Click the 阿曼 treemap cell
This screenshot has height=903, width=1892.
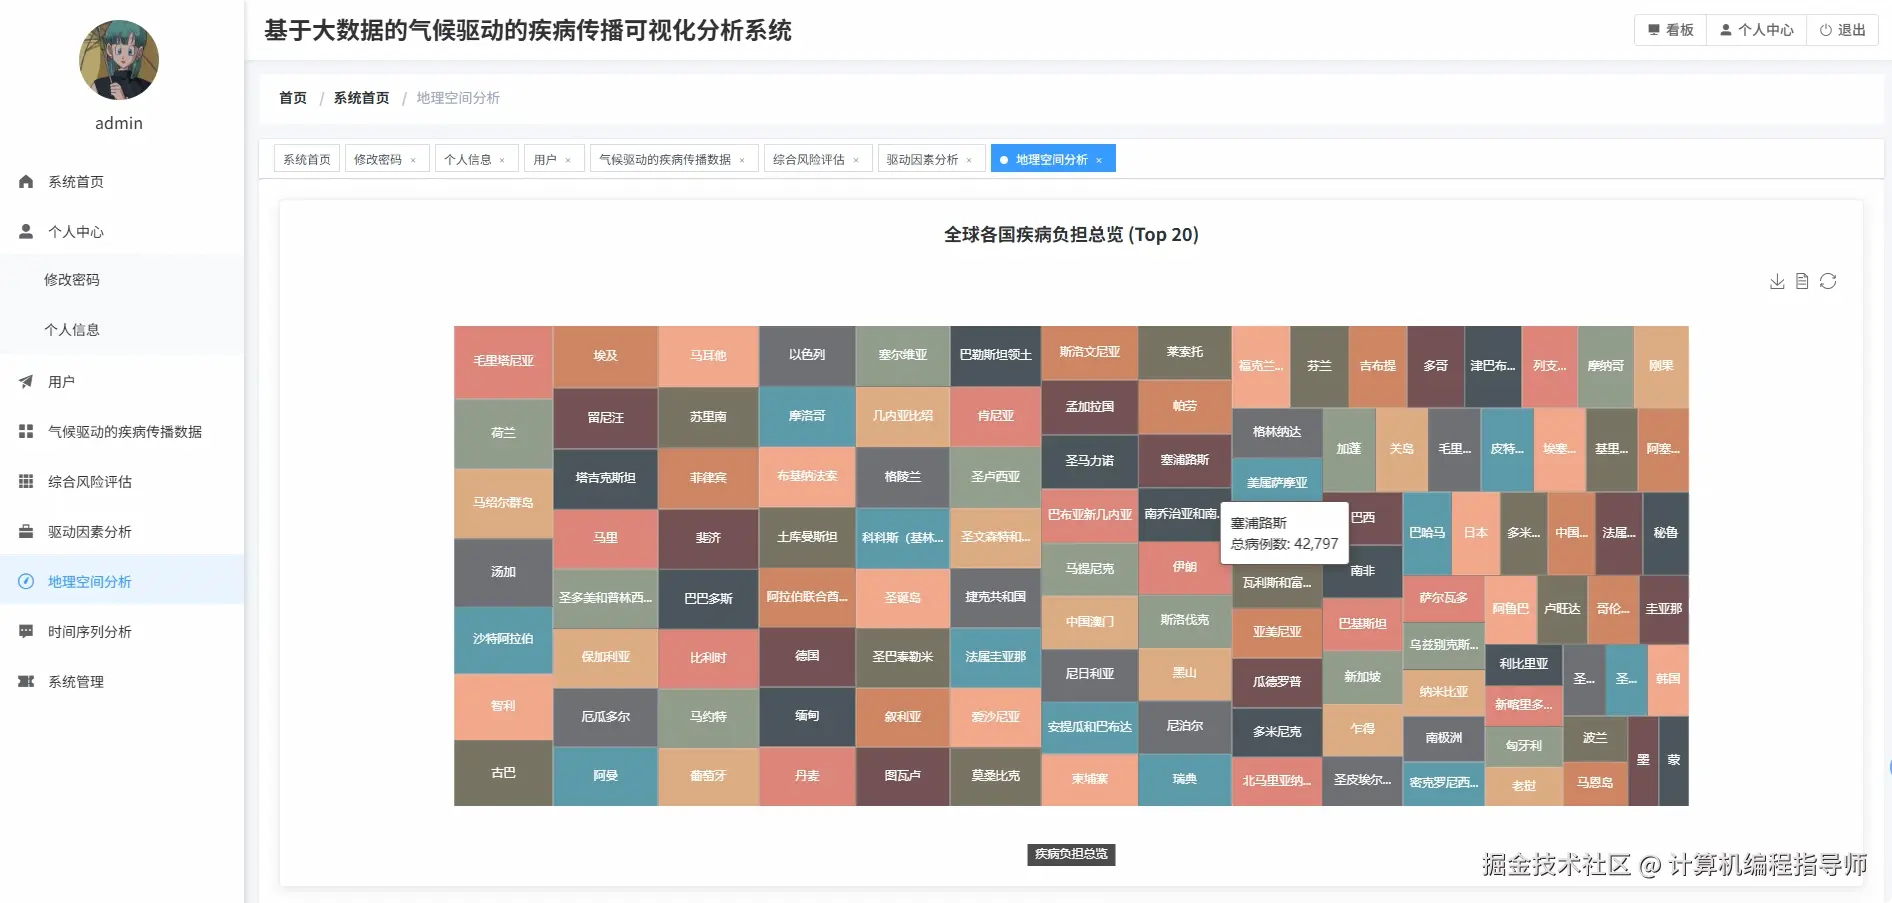tap(605, 776)
